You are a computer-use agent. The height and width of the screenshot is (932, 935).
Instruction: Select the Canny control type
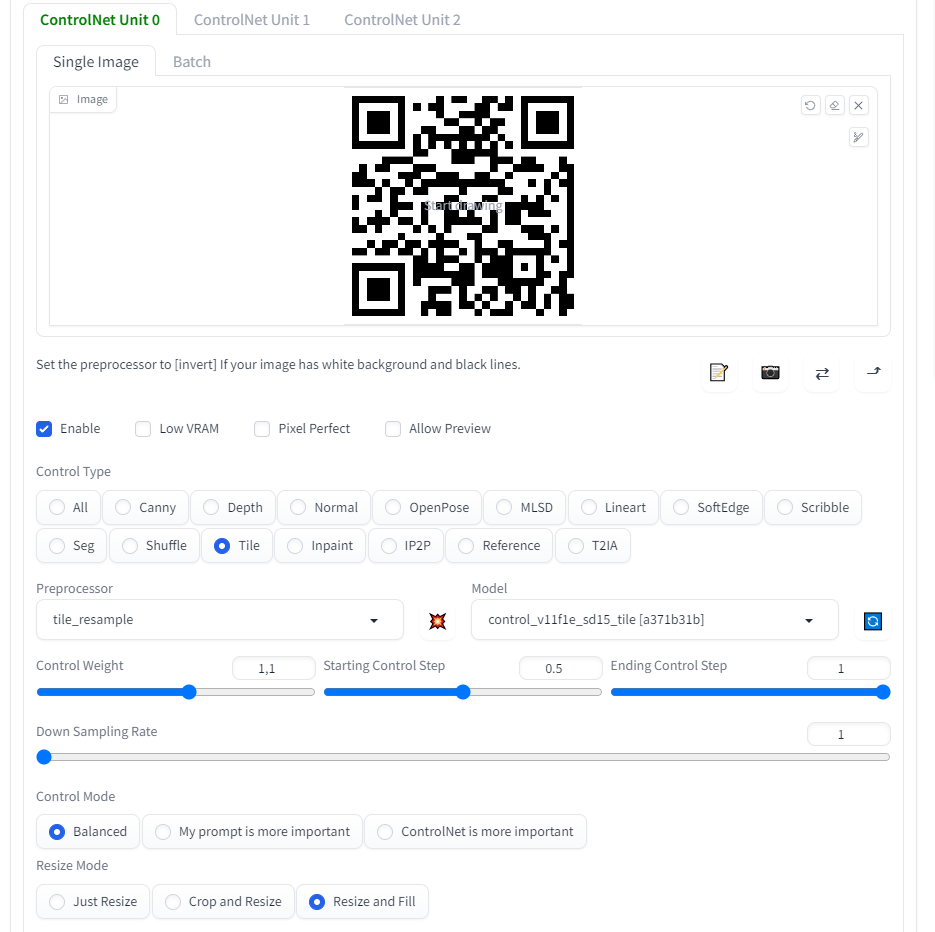point(146,508)
